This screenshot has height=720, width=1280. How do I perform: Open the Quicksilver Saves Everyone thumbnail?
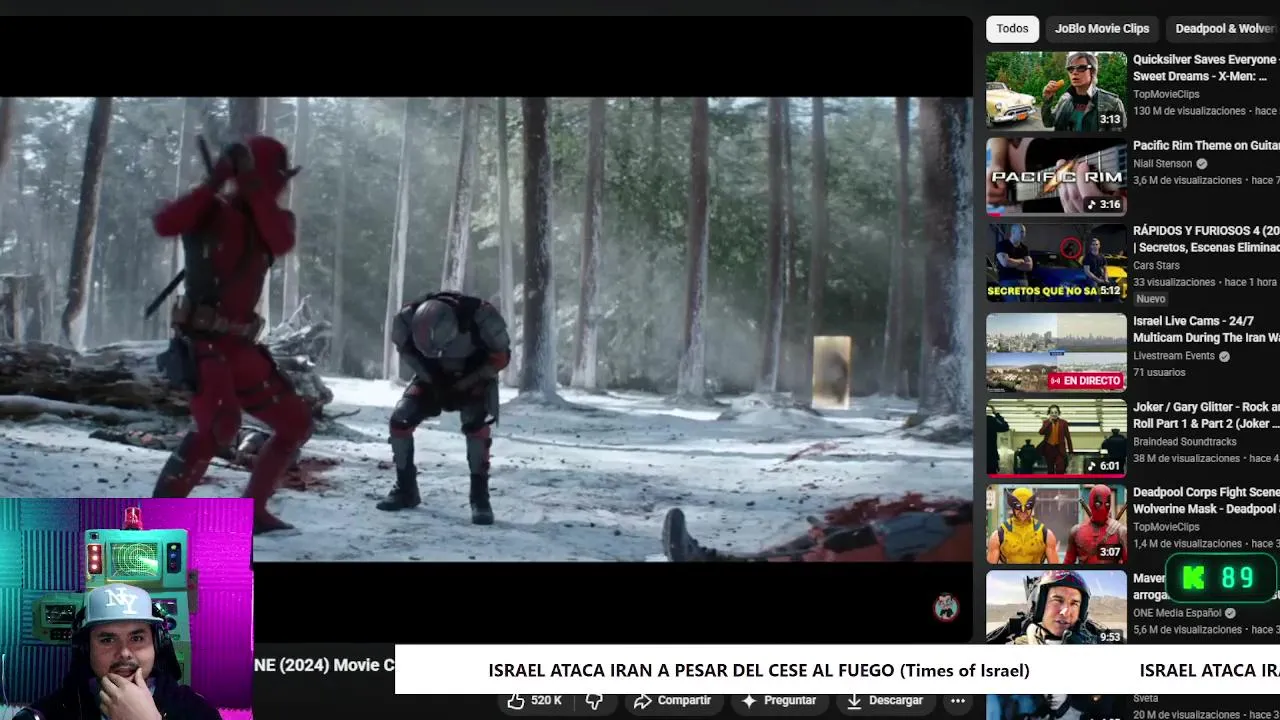1056,91
